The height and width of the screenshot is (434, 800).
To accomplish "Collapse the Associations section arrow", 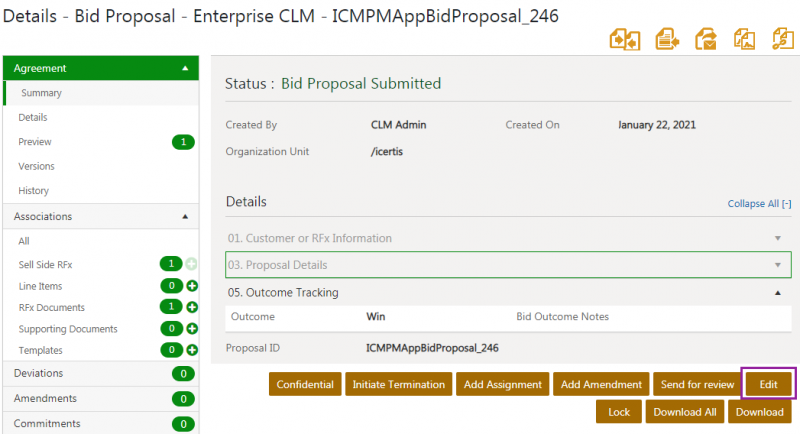I will coord(184,216).
